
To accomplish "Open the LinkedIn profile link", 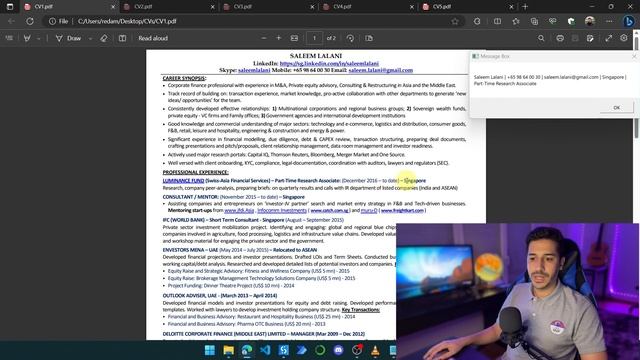I will [x=329, y=63].
